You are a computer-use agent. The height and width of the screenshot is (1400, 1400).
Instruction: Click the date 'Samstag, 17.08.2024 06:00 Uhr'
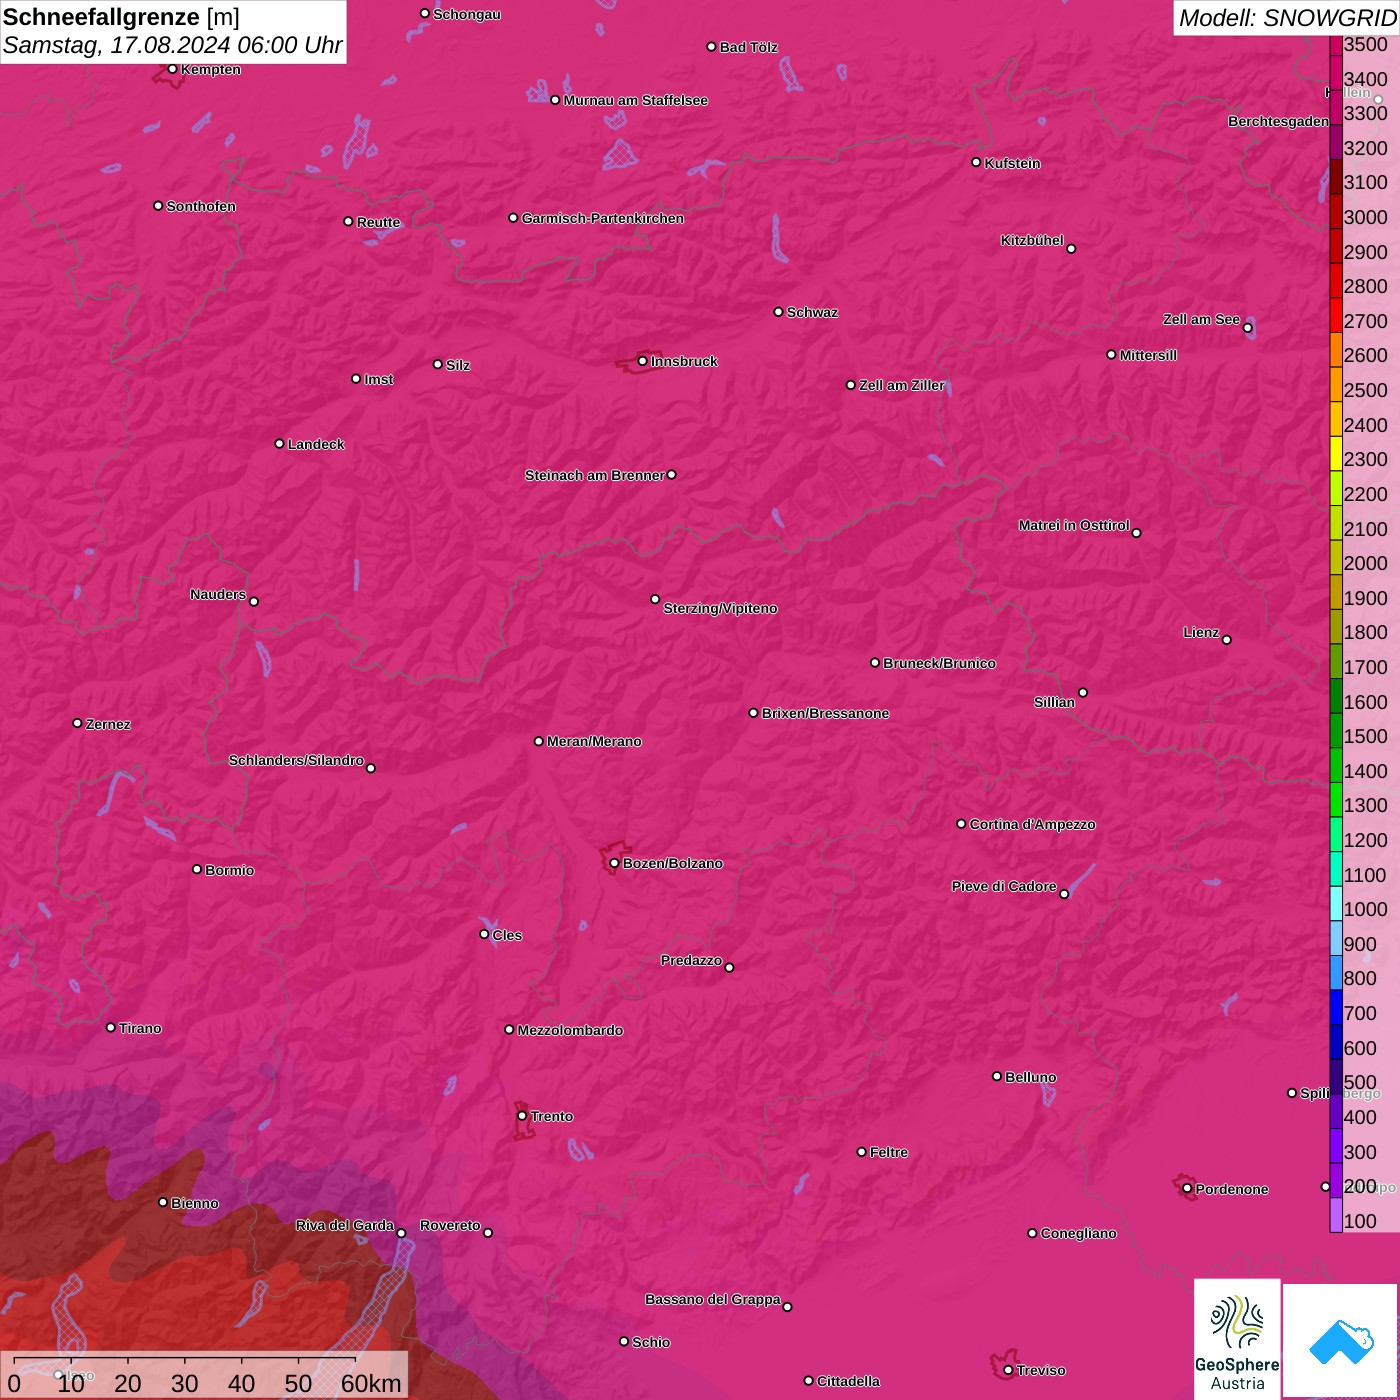coord(172,45)
